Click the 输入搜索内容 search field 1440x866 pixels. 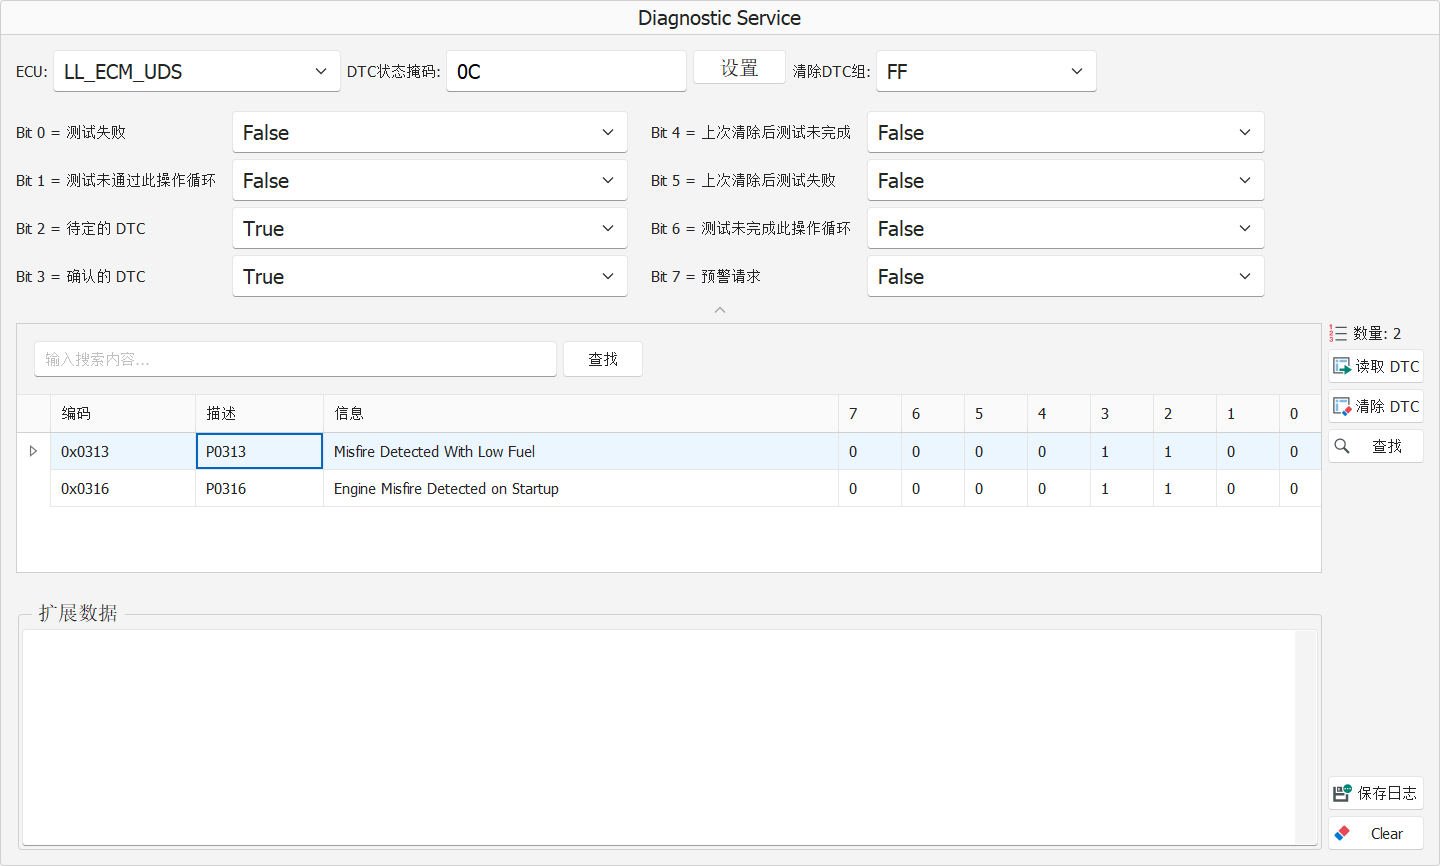click(x=295, y=359)
